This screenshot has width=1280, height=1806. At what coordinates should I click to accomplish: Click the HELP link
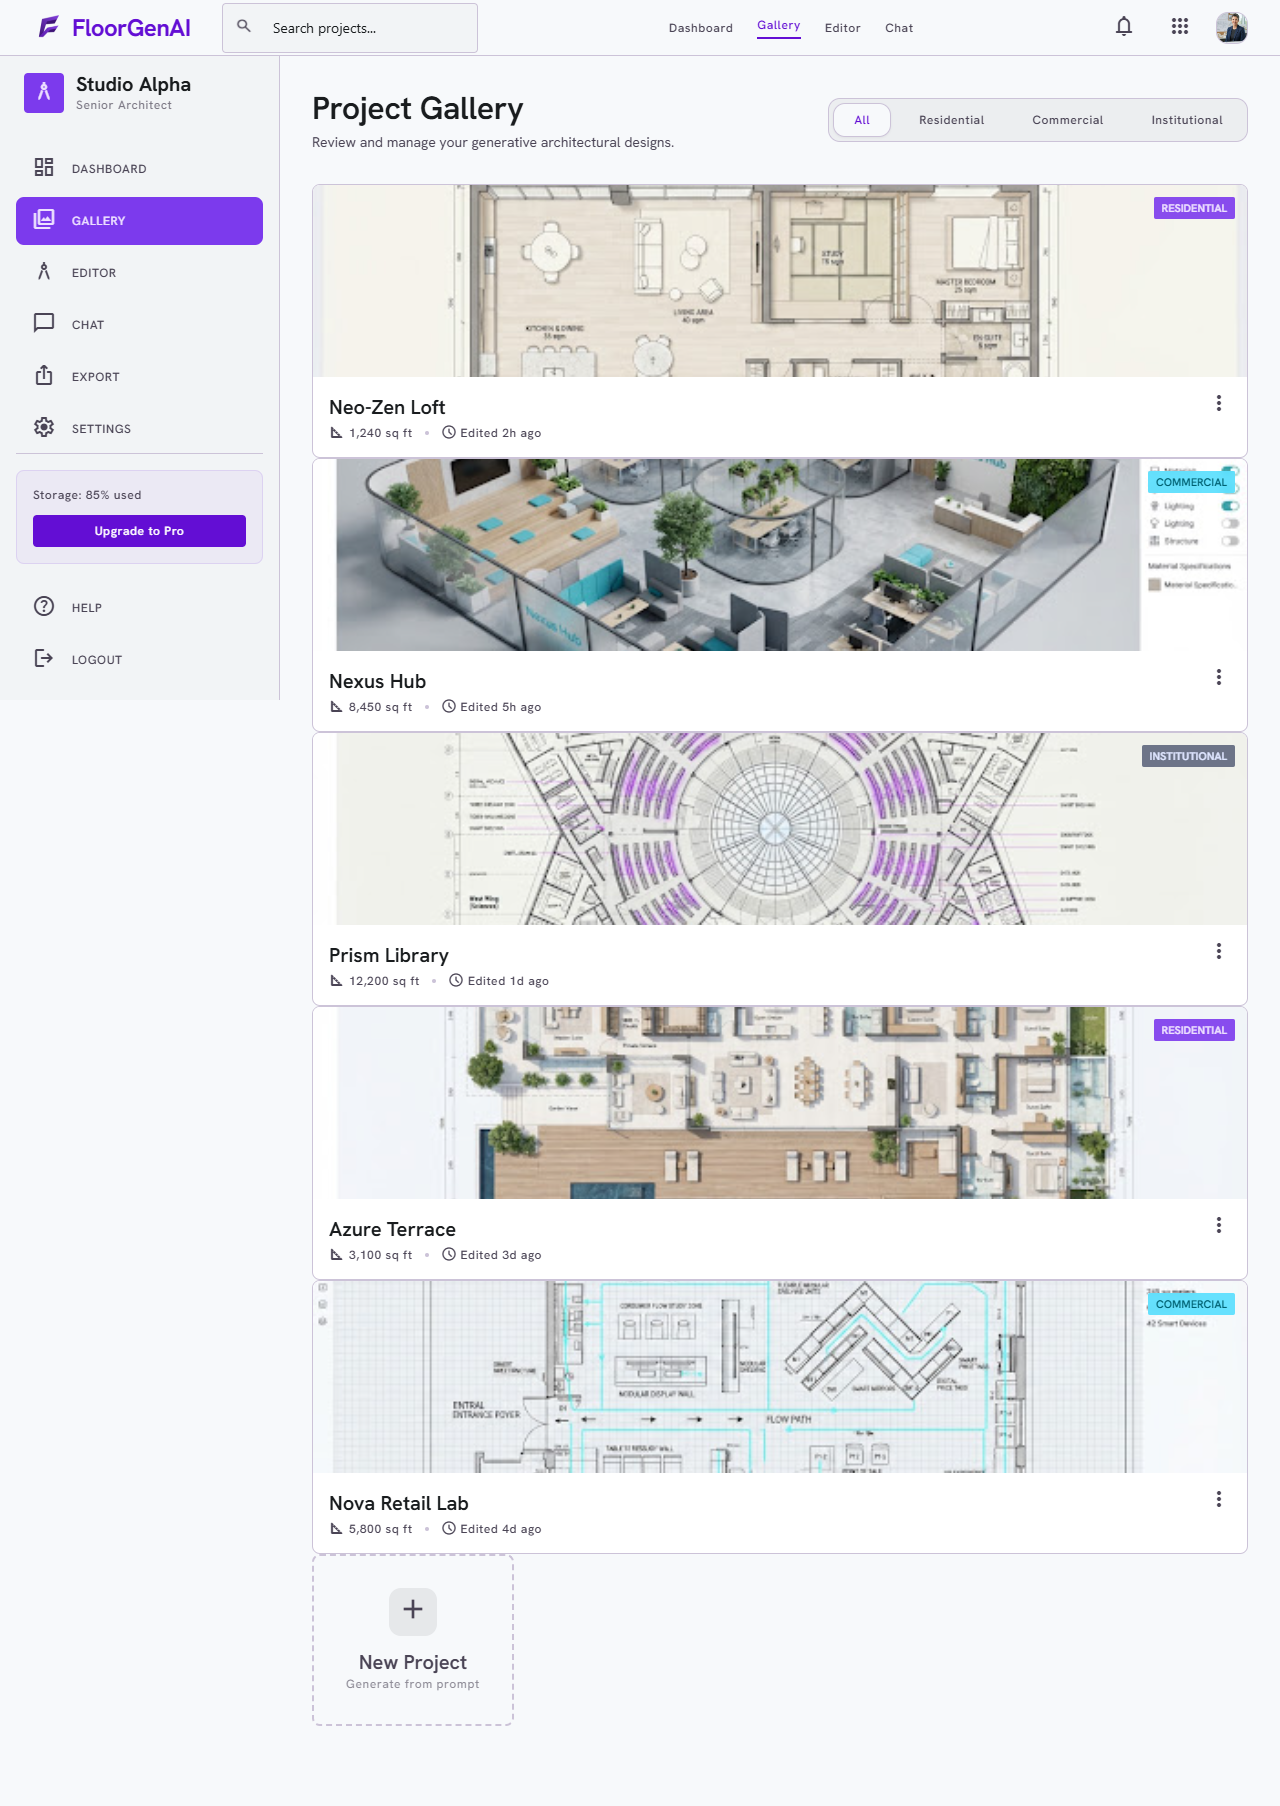tap(139, 608)
